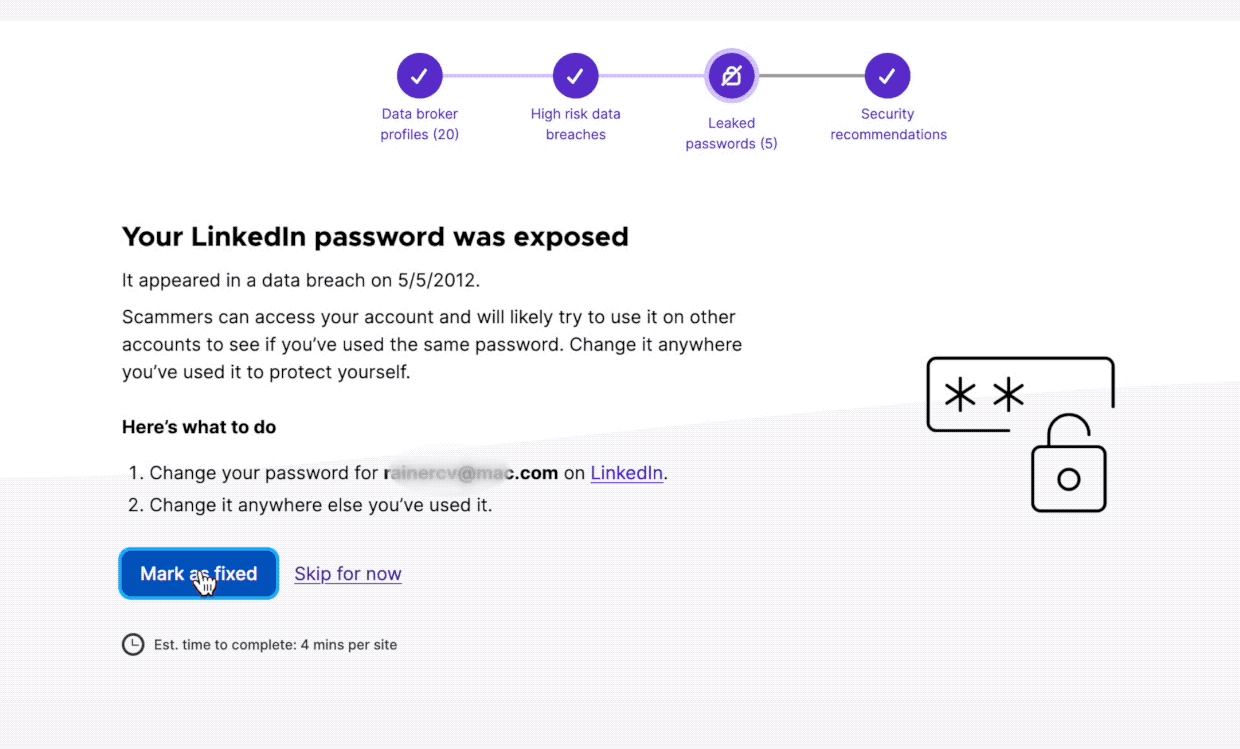Go to the 'Data broker profiles (20)' label
The height and width of the screenshot is (749, 1240).
pyautogui.click(x=419, y=124)
